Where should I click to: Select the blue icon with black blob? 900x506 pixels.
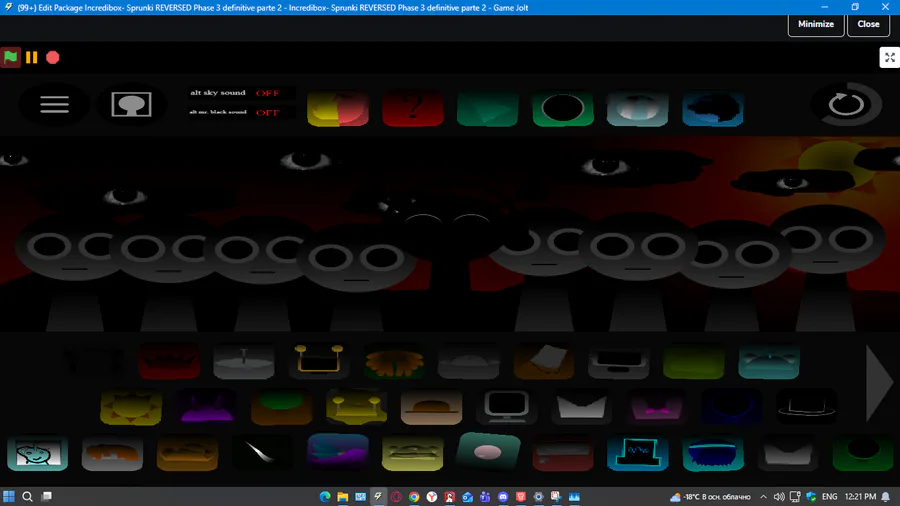tap(713, 108)
